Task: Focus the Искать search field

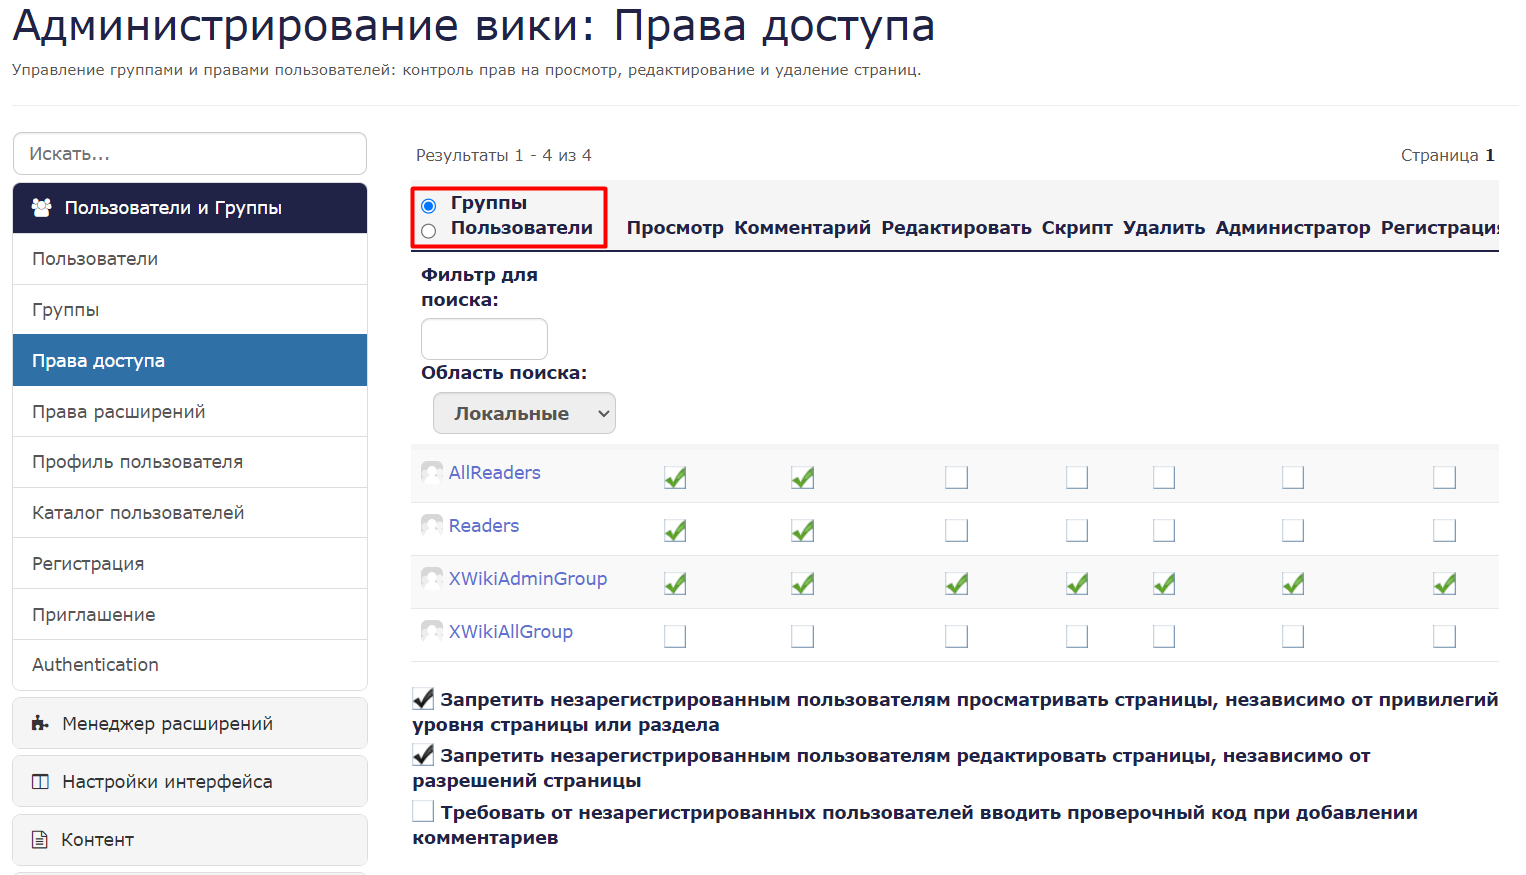Action: point(190,154)
